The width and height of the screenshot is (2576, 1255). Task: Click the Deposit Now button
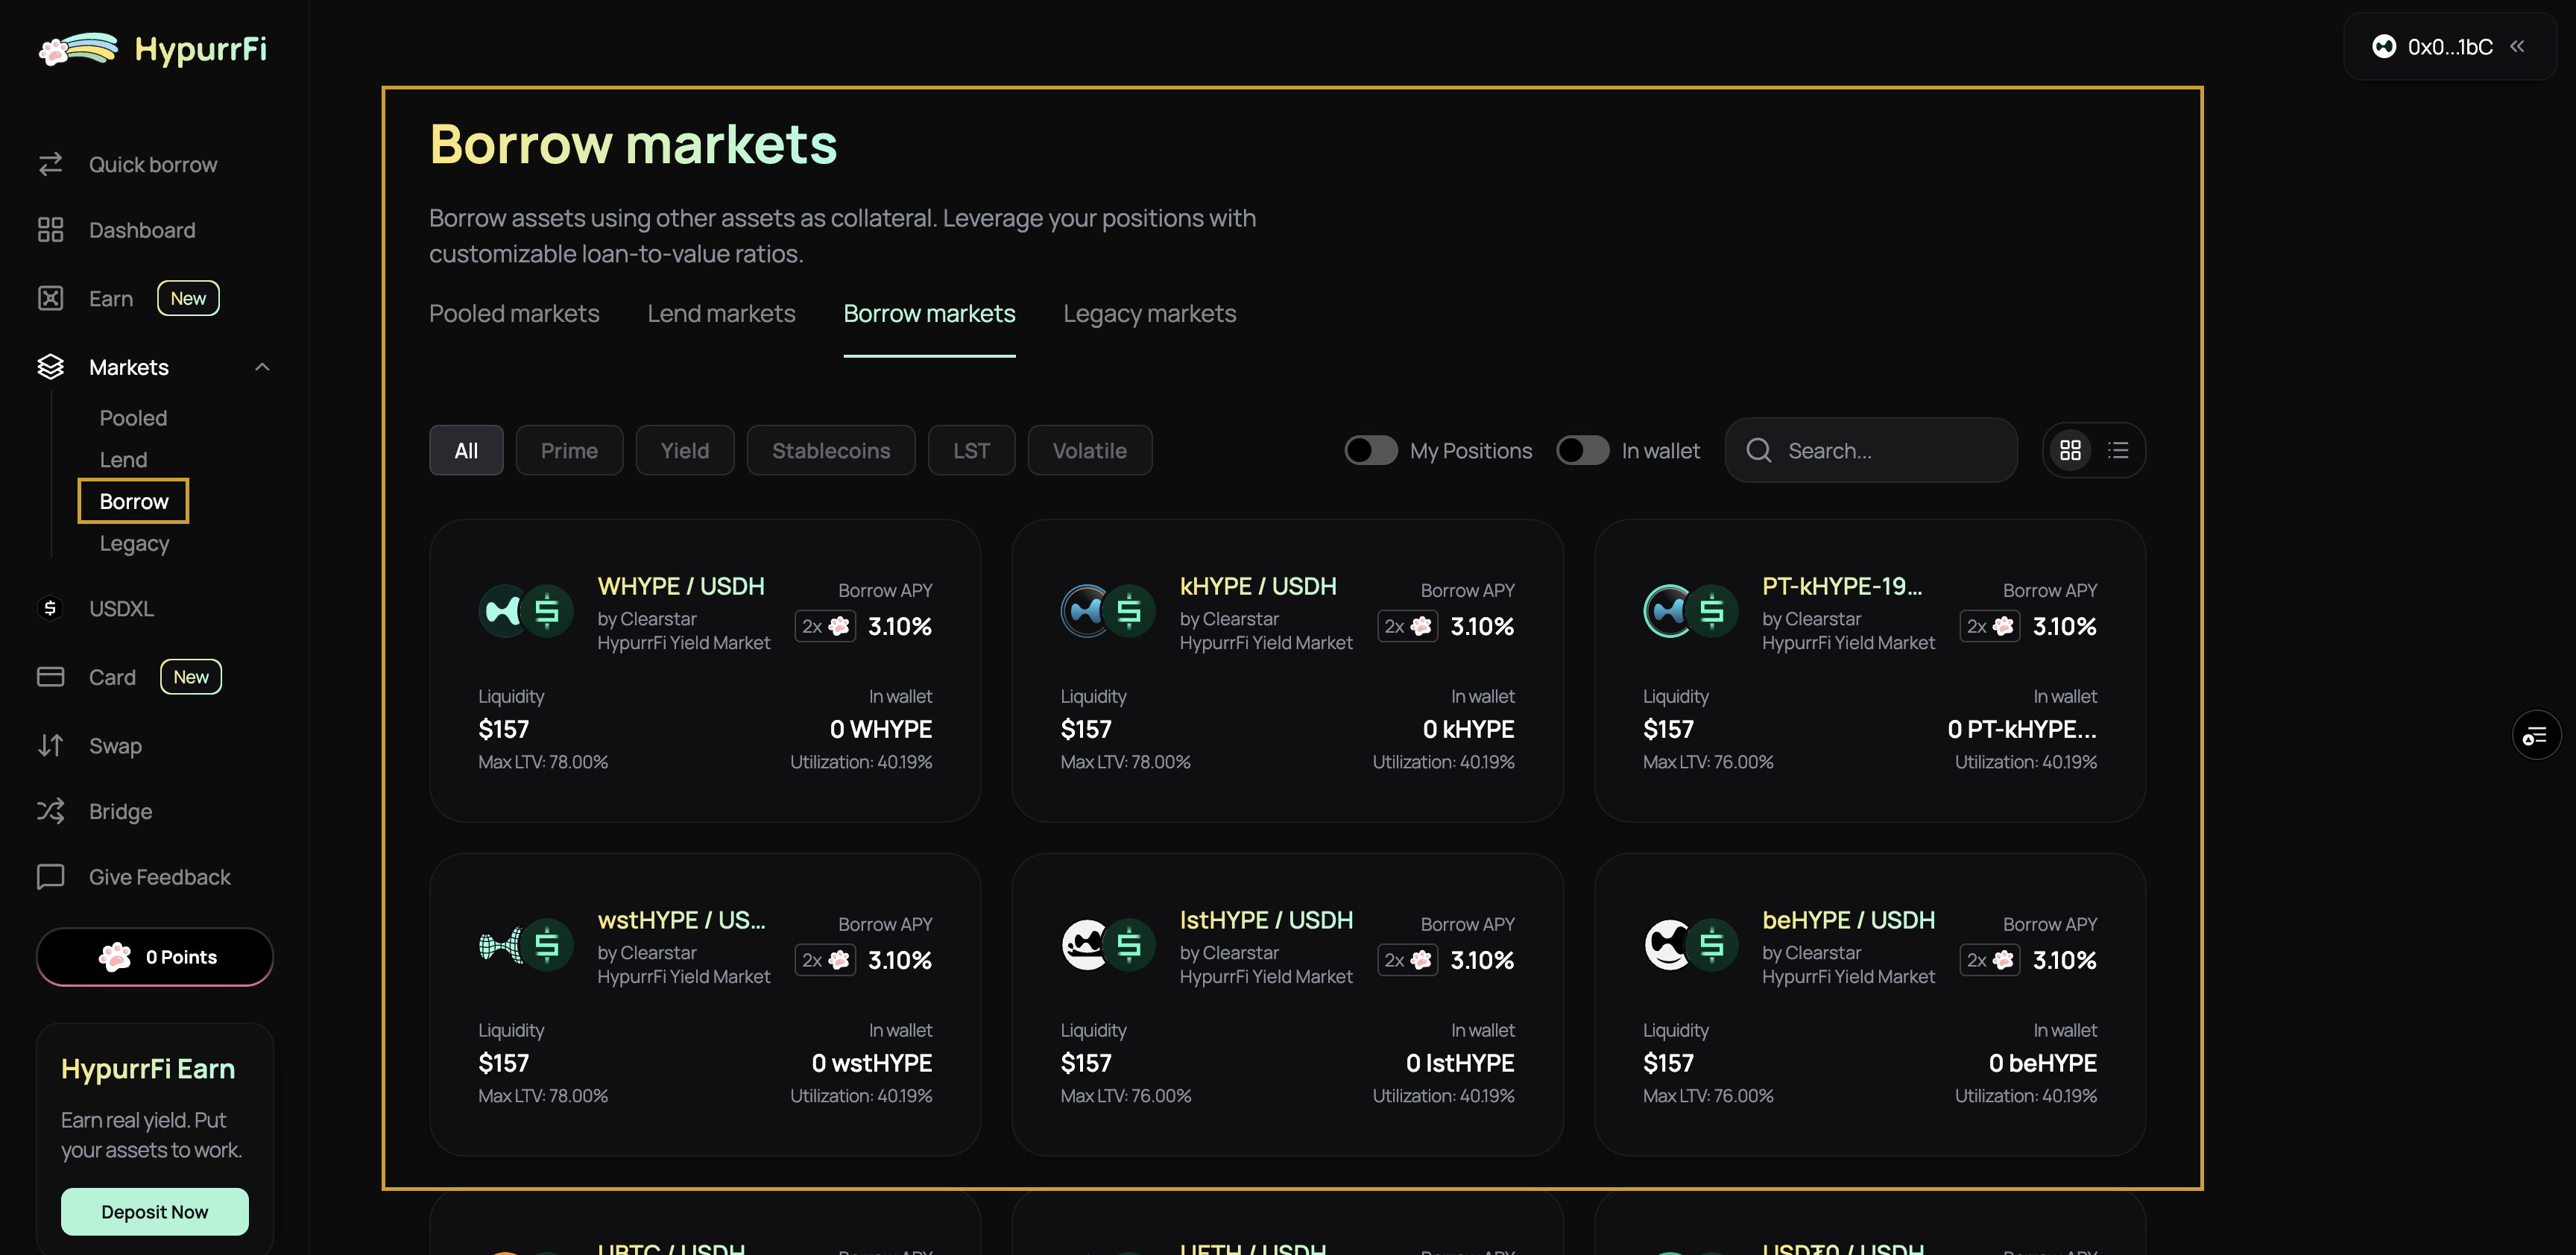click(x=154, y=1211)
